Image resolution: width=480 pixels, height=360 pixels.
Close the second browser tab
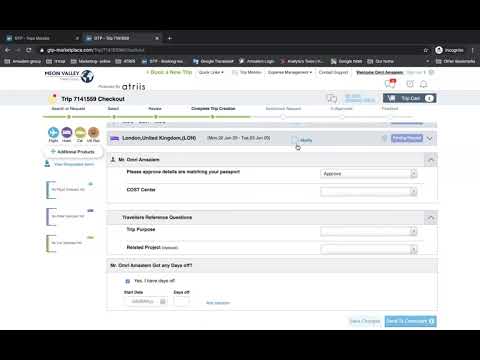[157, 38]
